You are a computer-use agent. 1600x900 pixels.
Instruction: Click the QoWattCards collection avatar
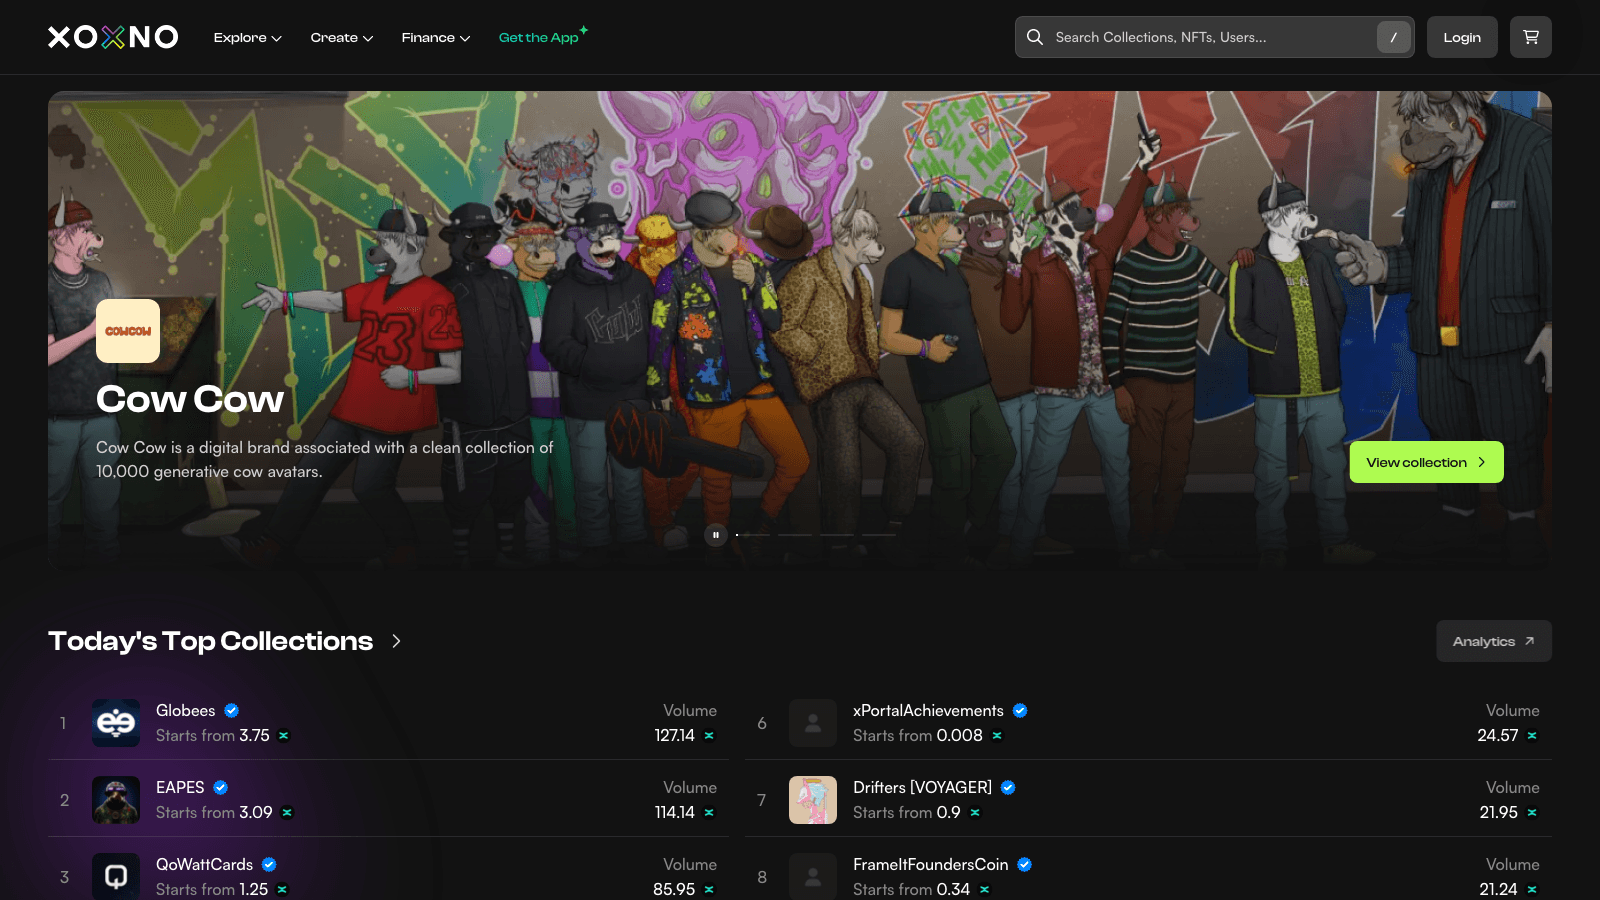click(116, 876)
